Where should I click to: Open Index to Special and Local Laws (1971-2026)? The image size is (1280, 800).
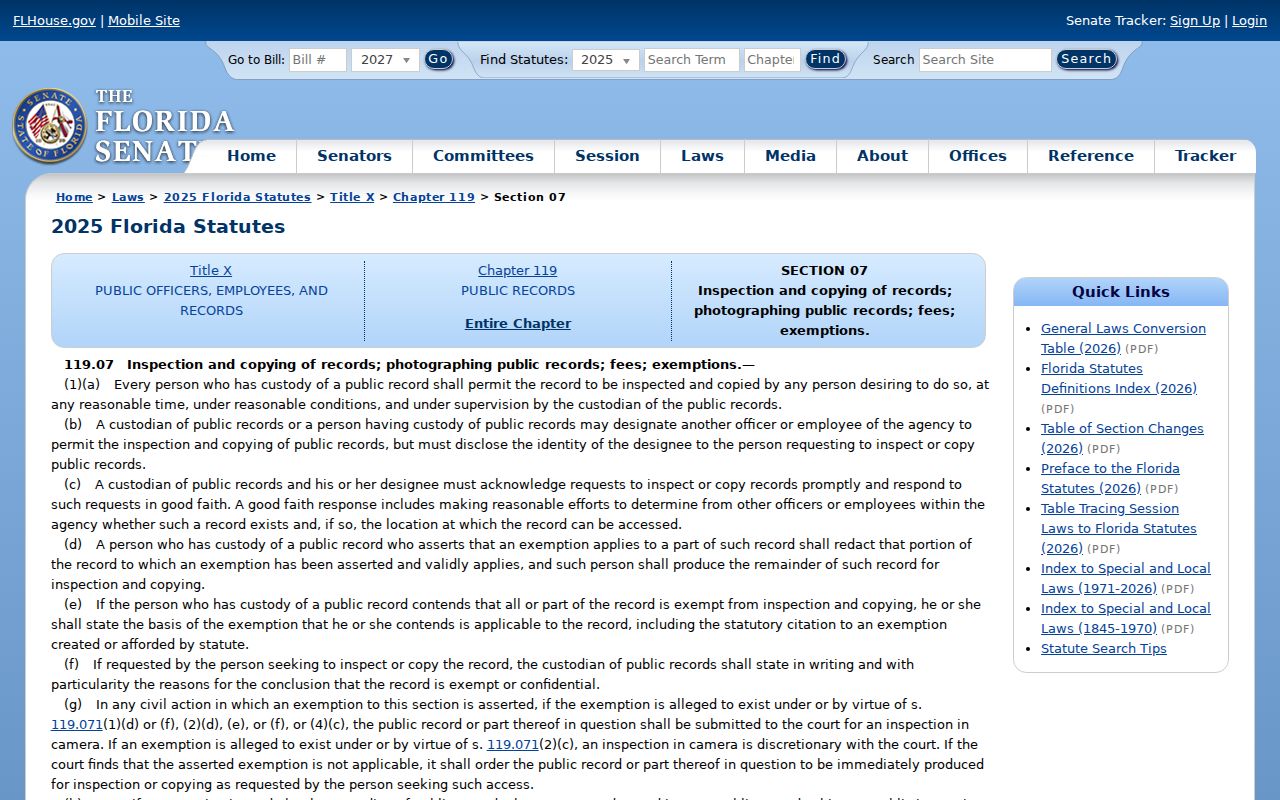tap(1126, 579)
